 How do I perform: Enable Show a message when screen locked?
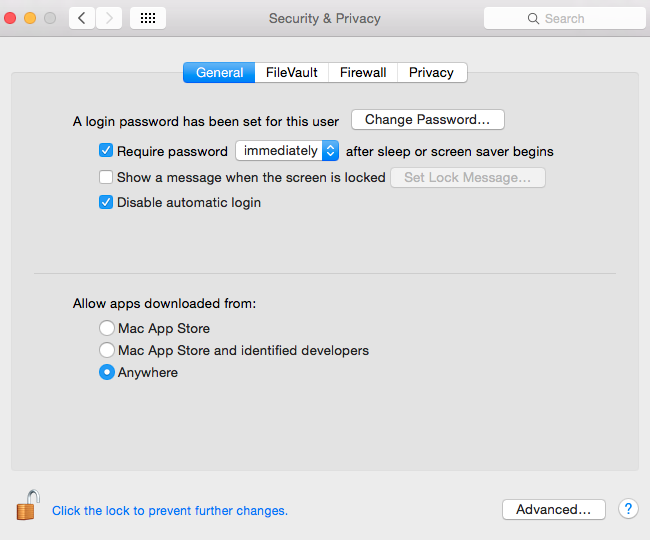(106, 177)
